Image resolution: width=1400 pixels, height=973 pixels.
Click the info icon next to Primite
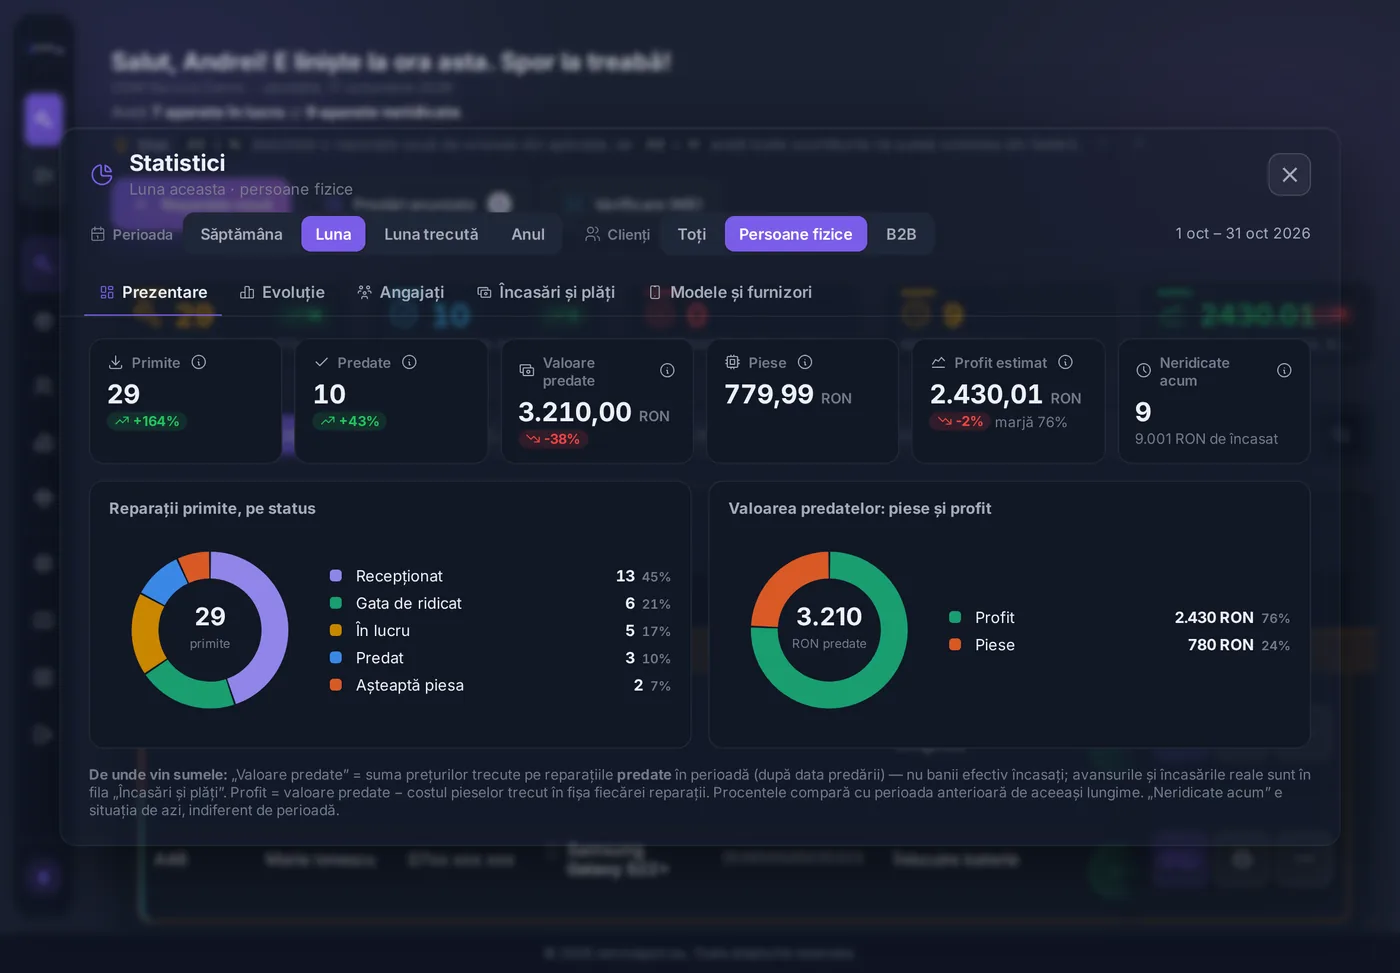coord(199,362)
